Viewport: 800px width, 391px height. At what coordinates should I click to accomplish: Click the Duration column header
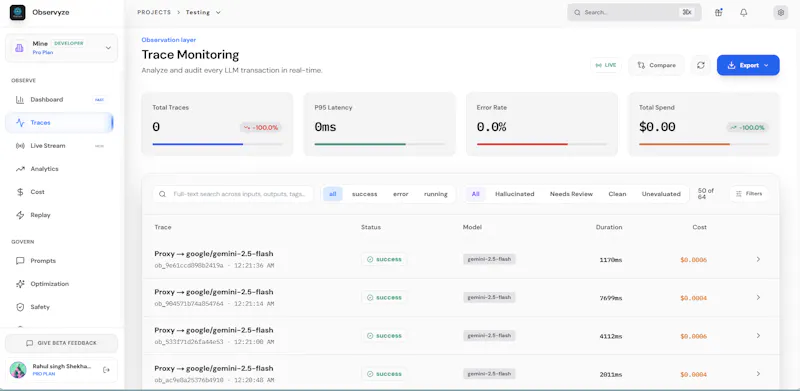tap(609, 227)
